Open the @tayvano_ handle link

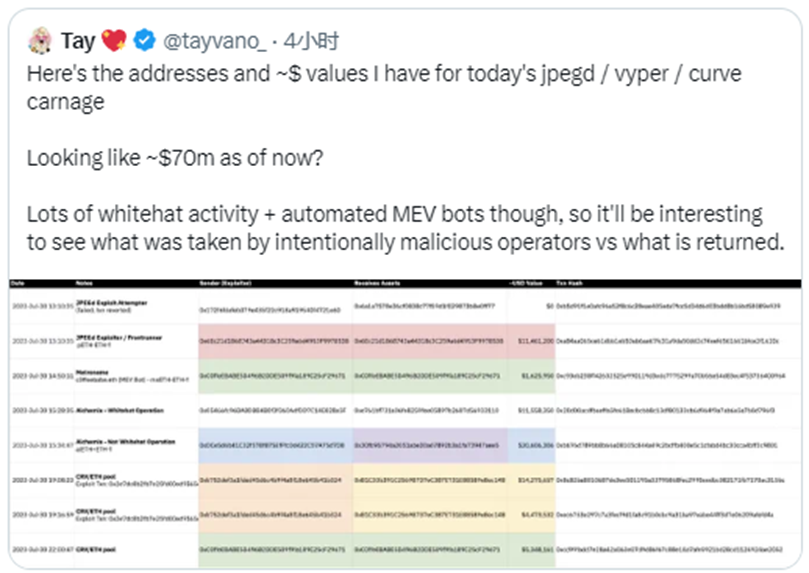pyautogui.click(x=215, y=41)
